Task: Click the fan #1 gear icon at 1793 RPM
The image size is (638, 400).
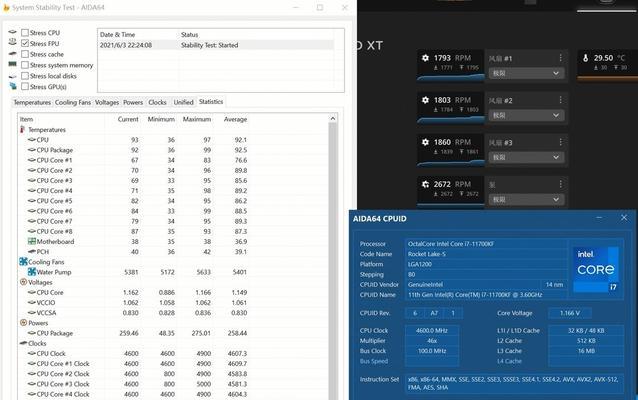Action: click(x=425, y=58)
